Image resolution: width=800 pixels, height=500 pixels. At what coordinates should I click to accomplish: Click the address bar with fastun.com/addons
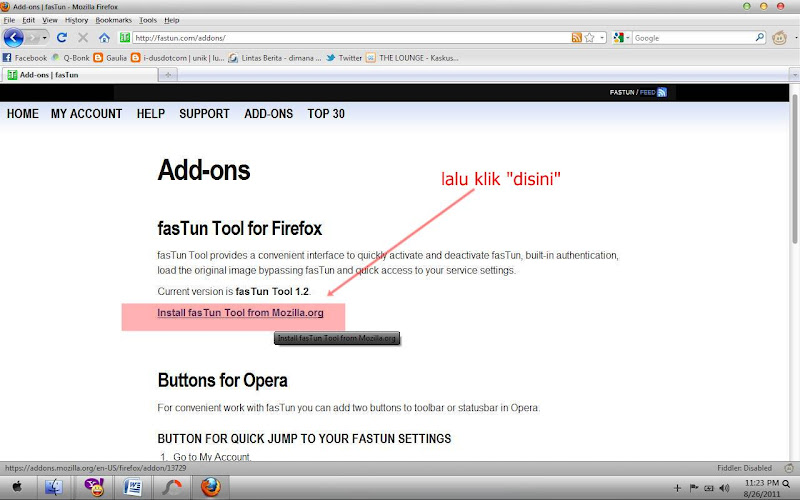tap(351, 38)
